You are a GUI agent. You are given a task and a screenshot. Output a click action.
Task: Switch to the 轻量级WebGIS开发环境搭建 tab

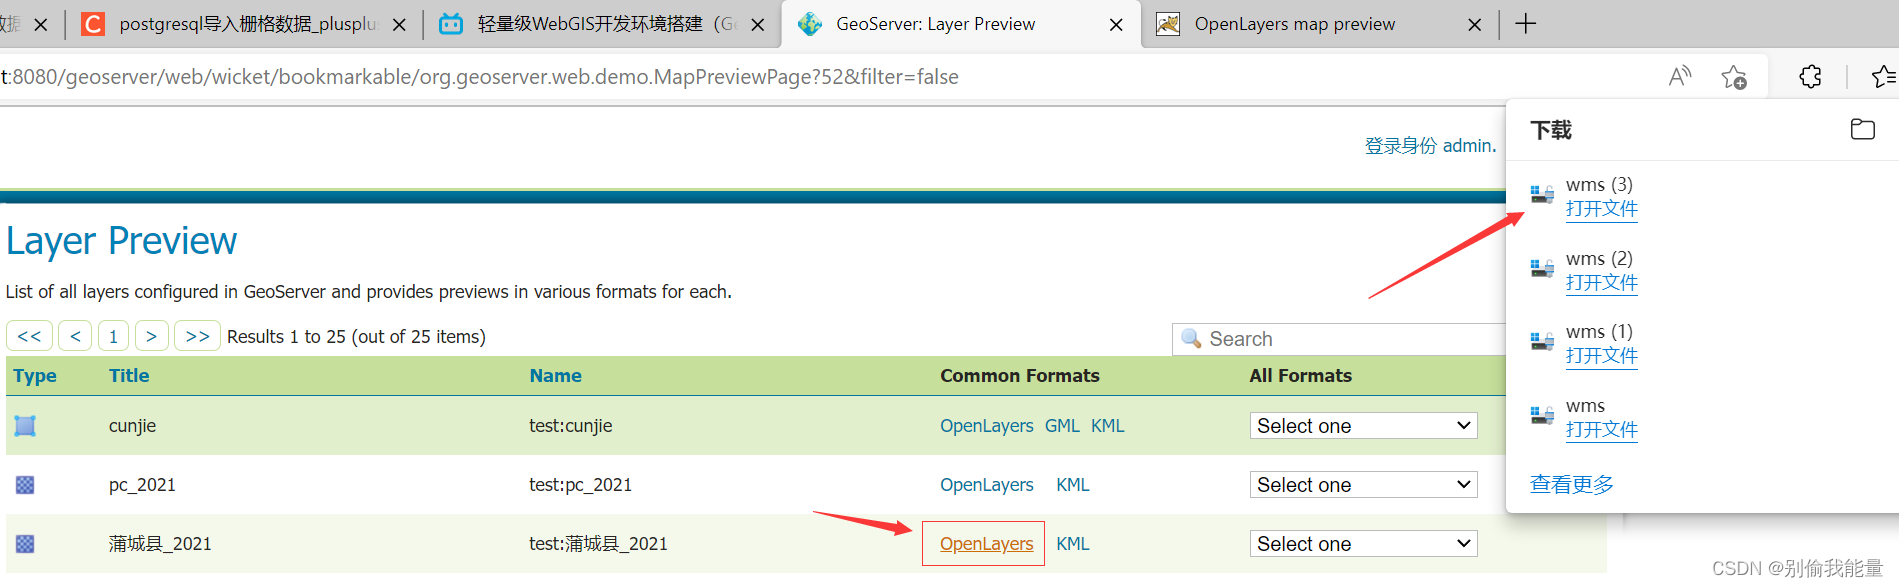[604, 24]
